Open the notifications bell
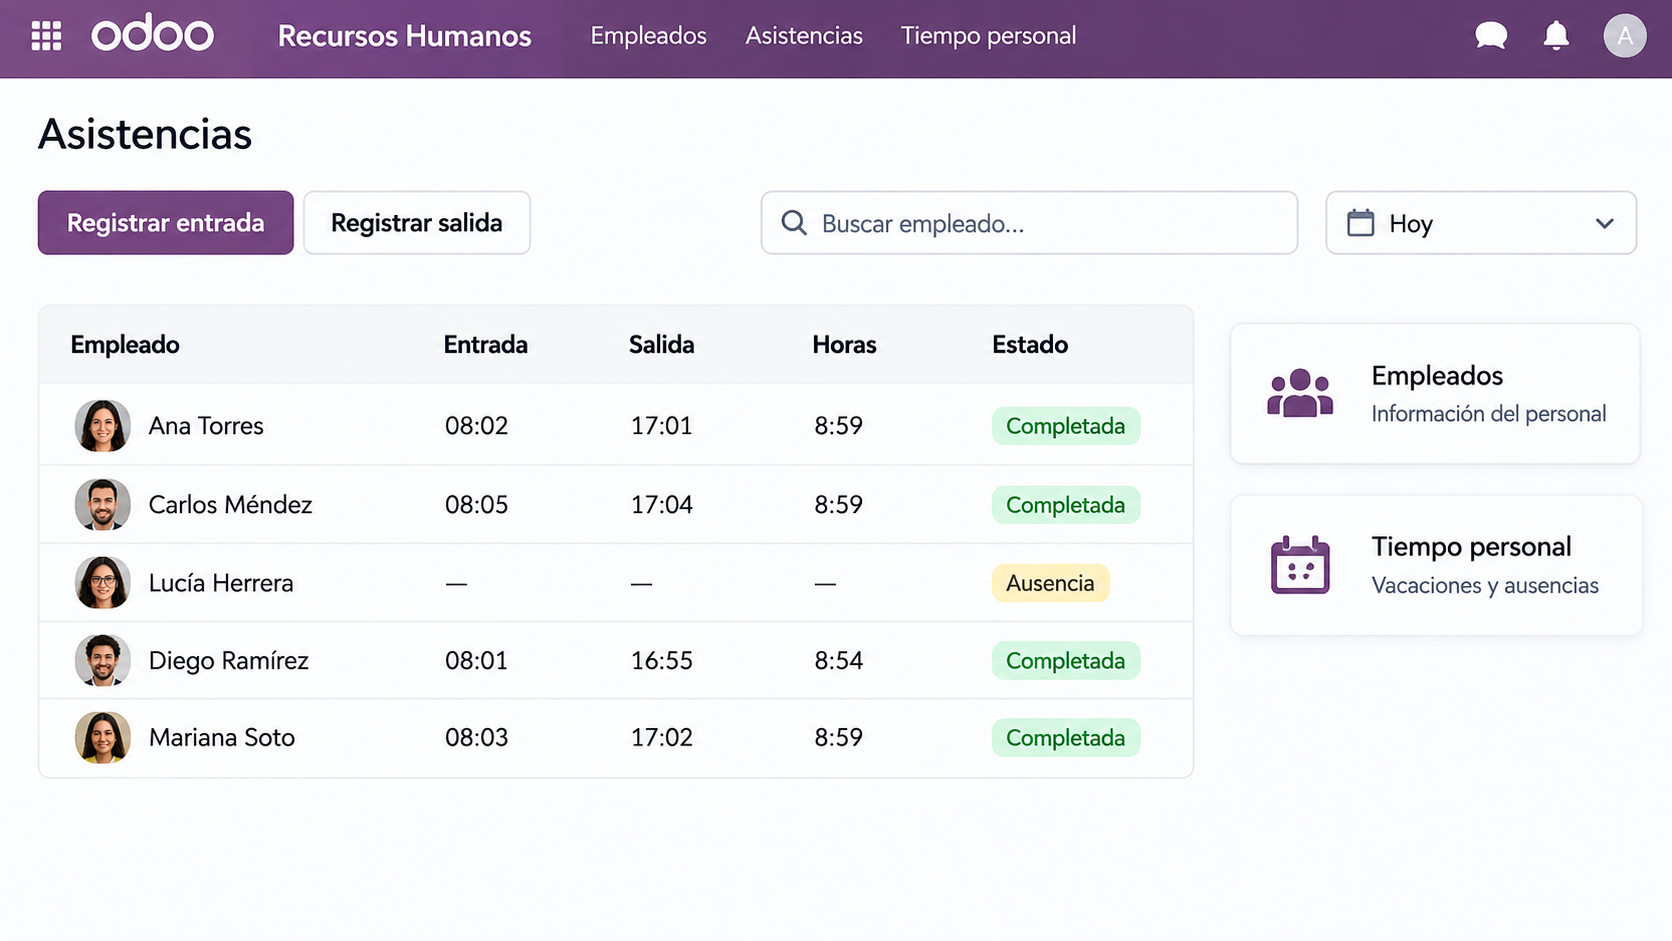 point(1556,36)
